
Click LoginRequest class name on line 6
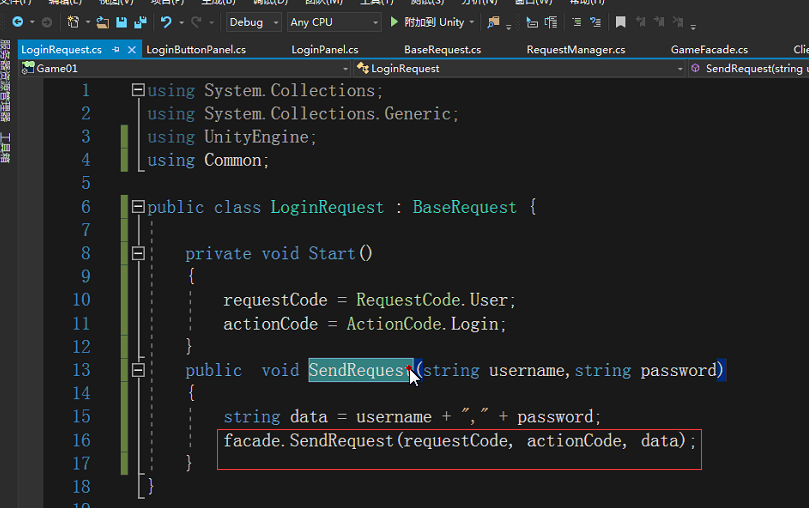click(327, 207)
